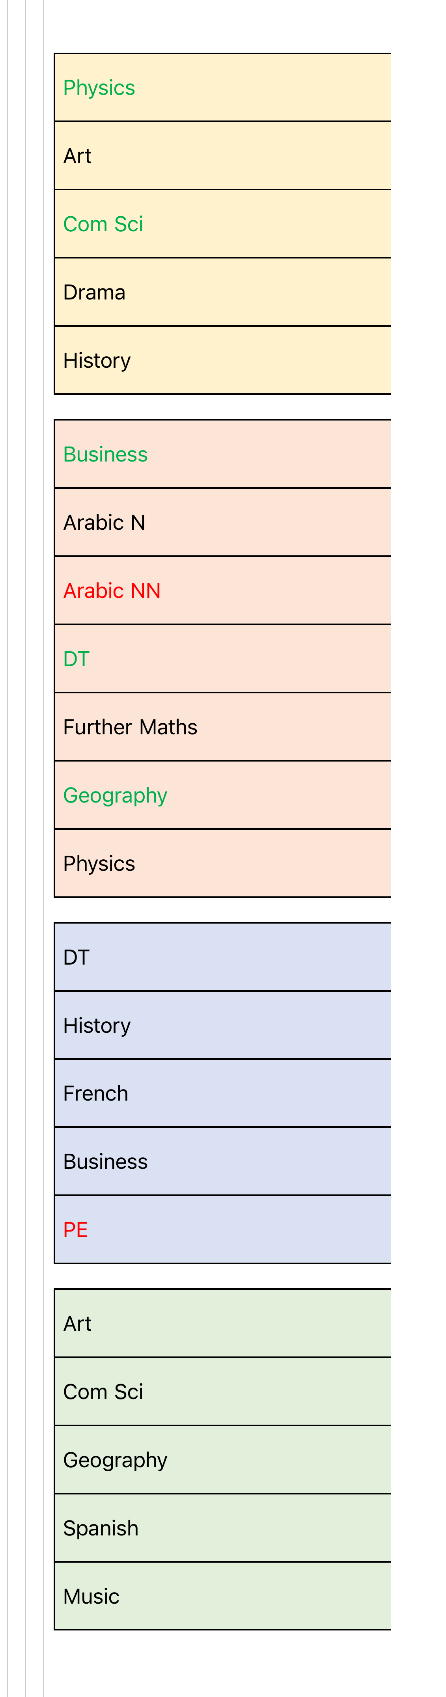Screen dimensions: 446x1697
Task: Select the Spanish cell
Action: 222,1528
